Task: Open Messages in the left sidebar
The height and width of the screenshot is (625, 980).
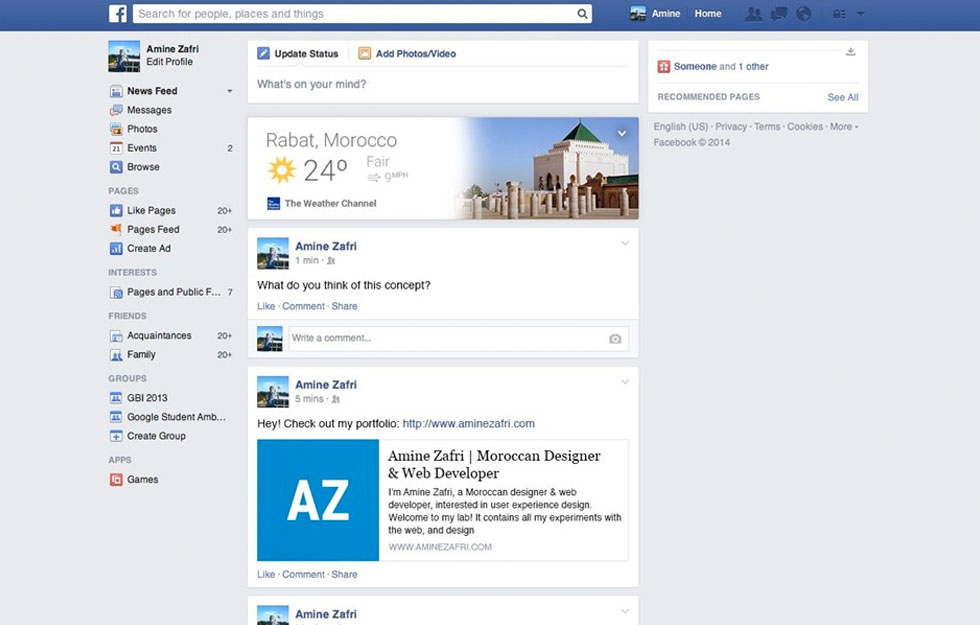Action: (x=149, y=110)
